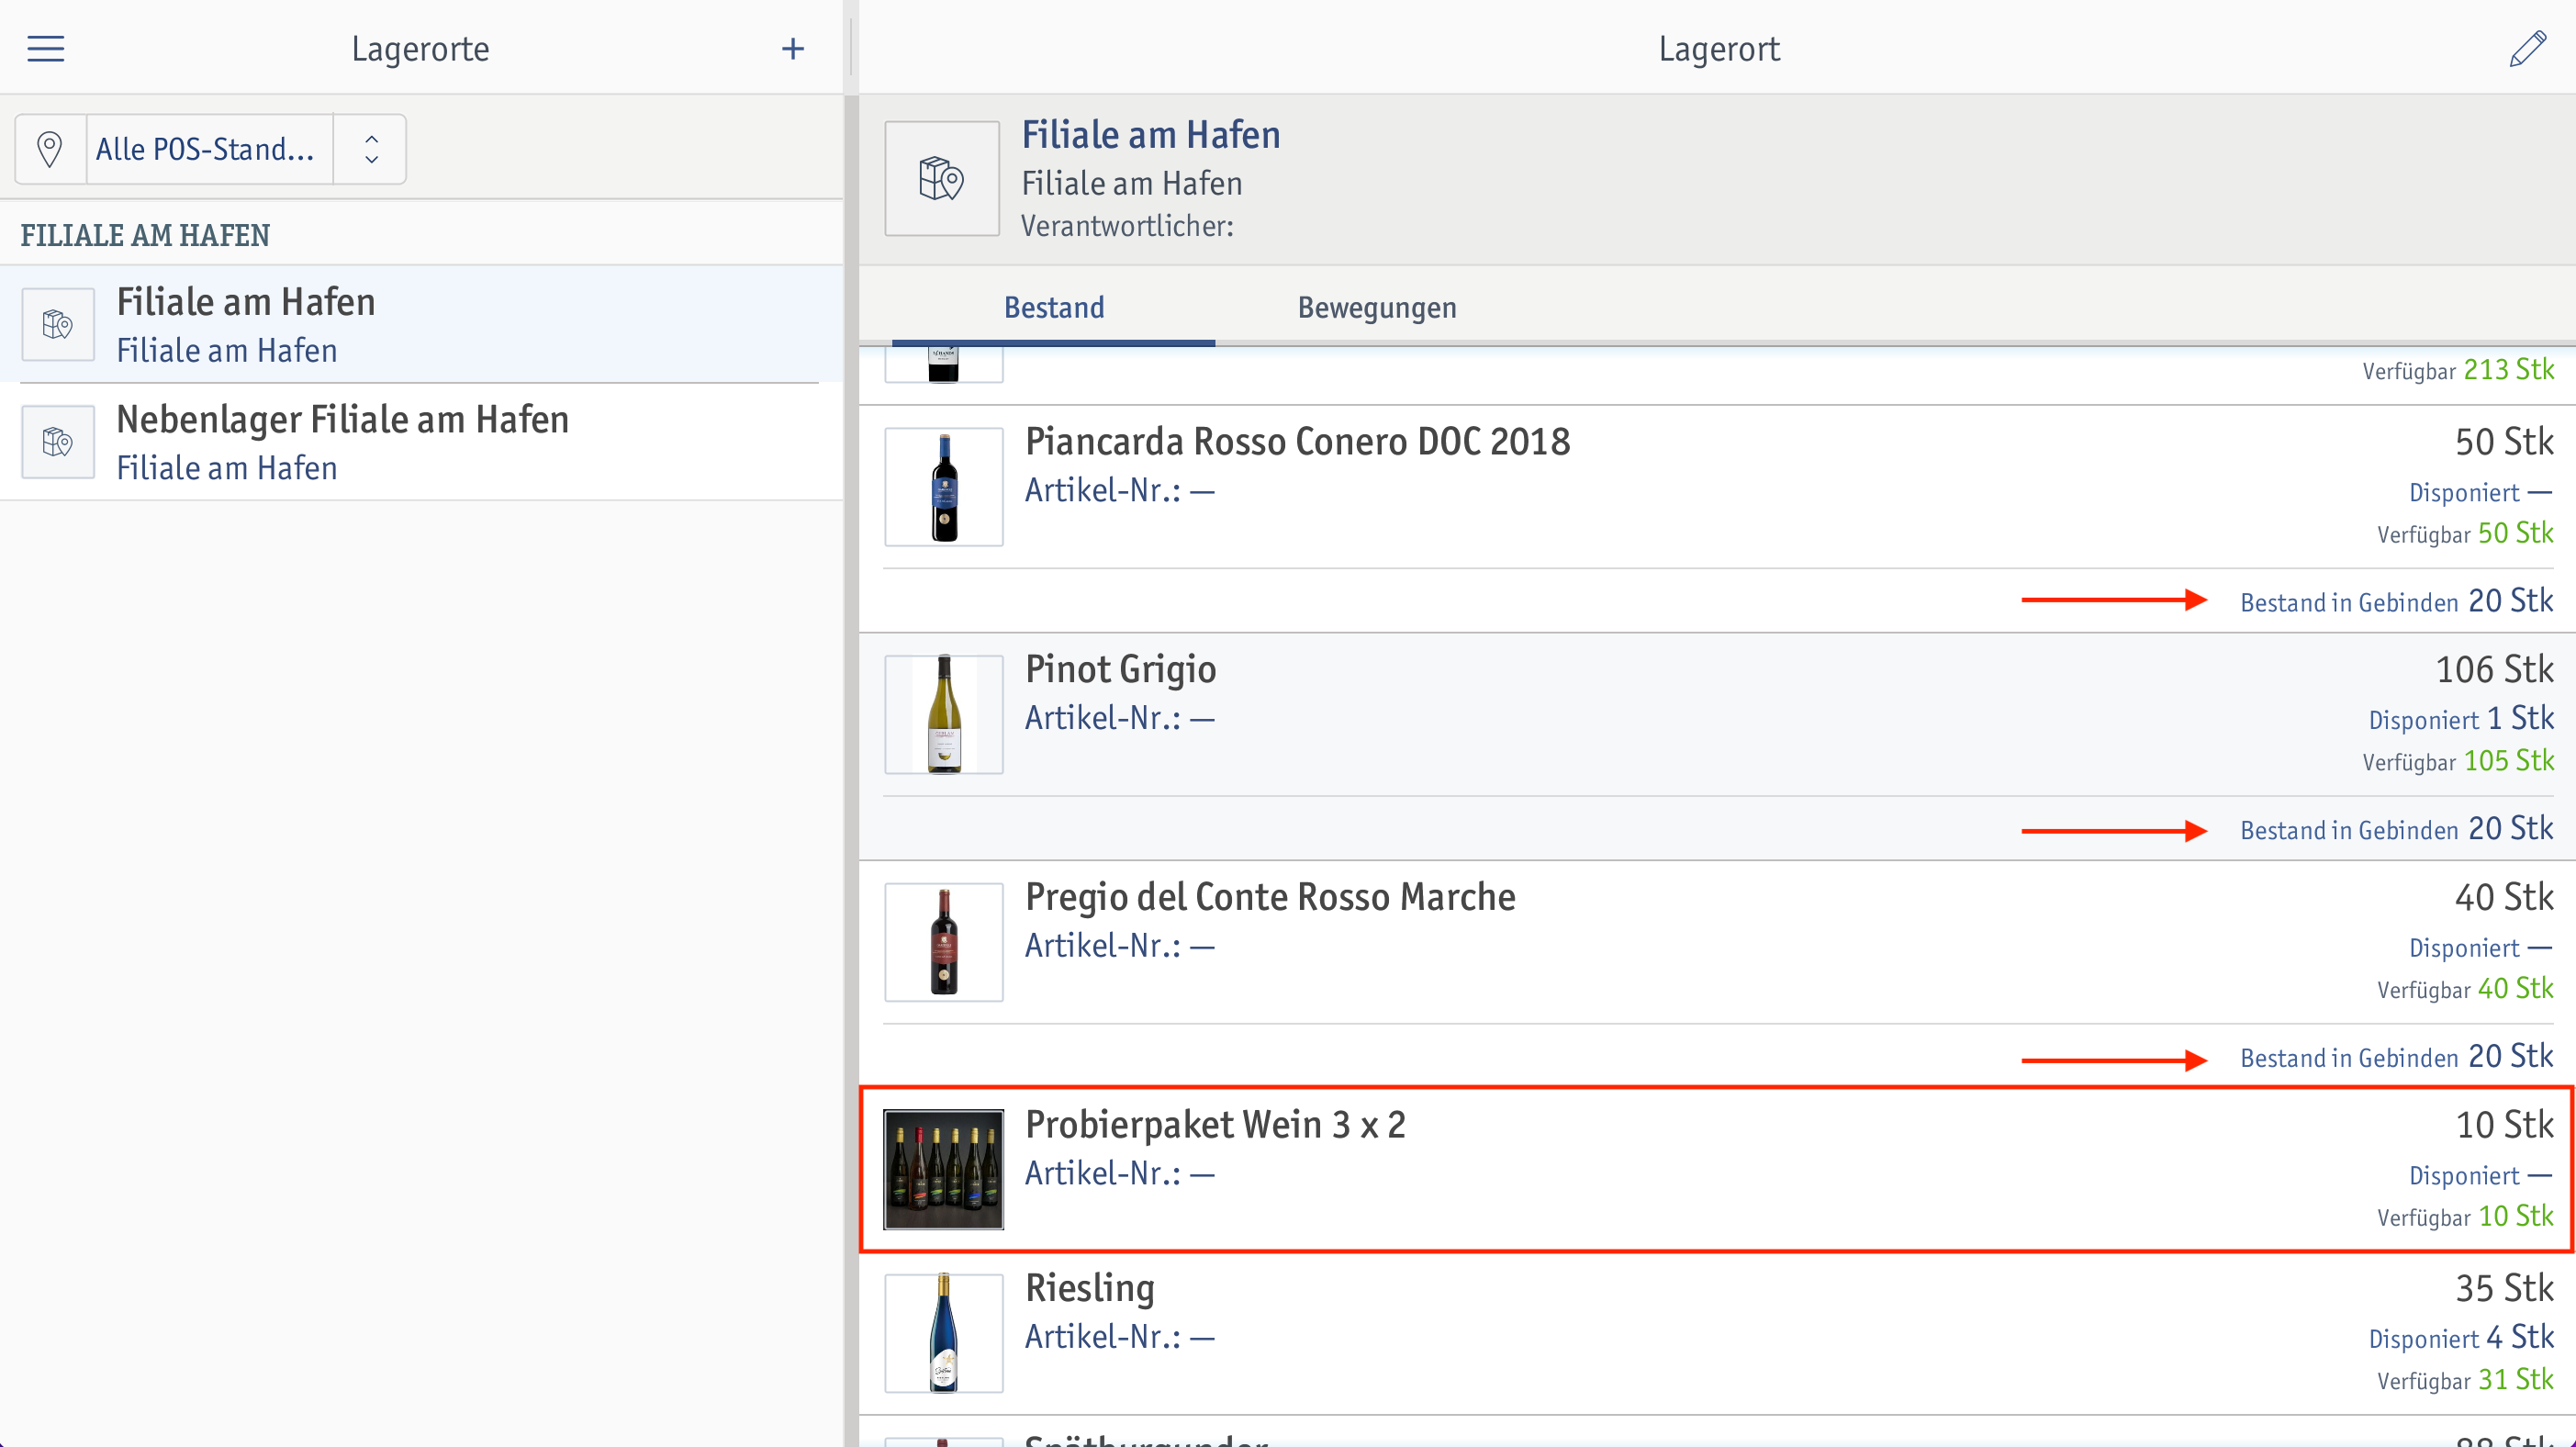Viewport: 2576px width, 1447px height.
Task: Click Pinot Grigio's Bestand in Gebinden 20 Stk
Action: tap(2396, 829)
